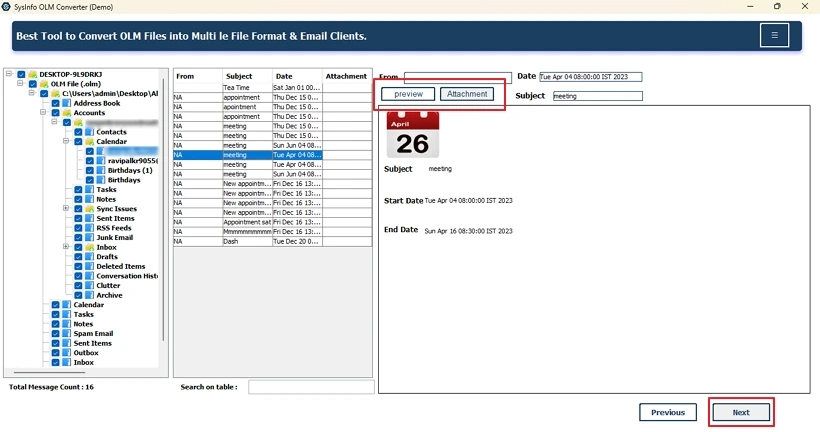This screenshot has width=820, height=432.
Task: Expand the Sync Issues node
Action: (x=66, y=208)
